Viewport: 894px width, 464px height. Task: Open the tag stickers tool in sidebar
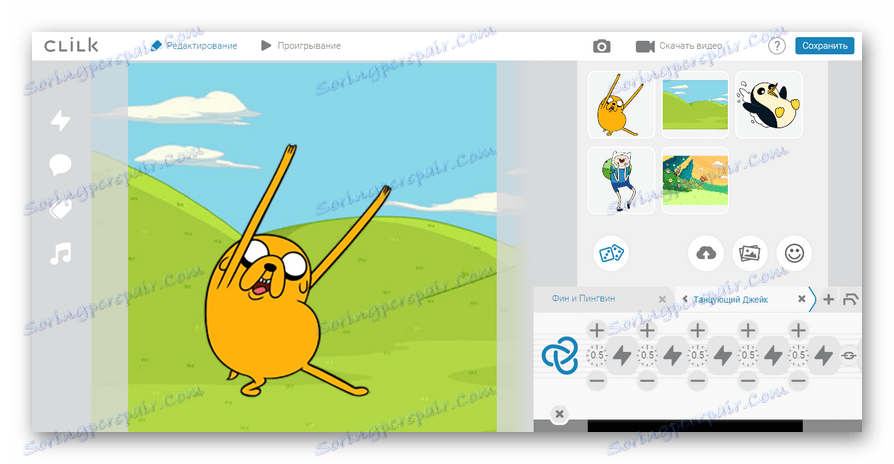click(60, 209)
